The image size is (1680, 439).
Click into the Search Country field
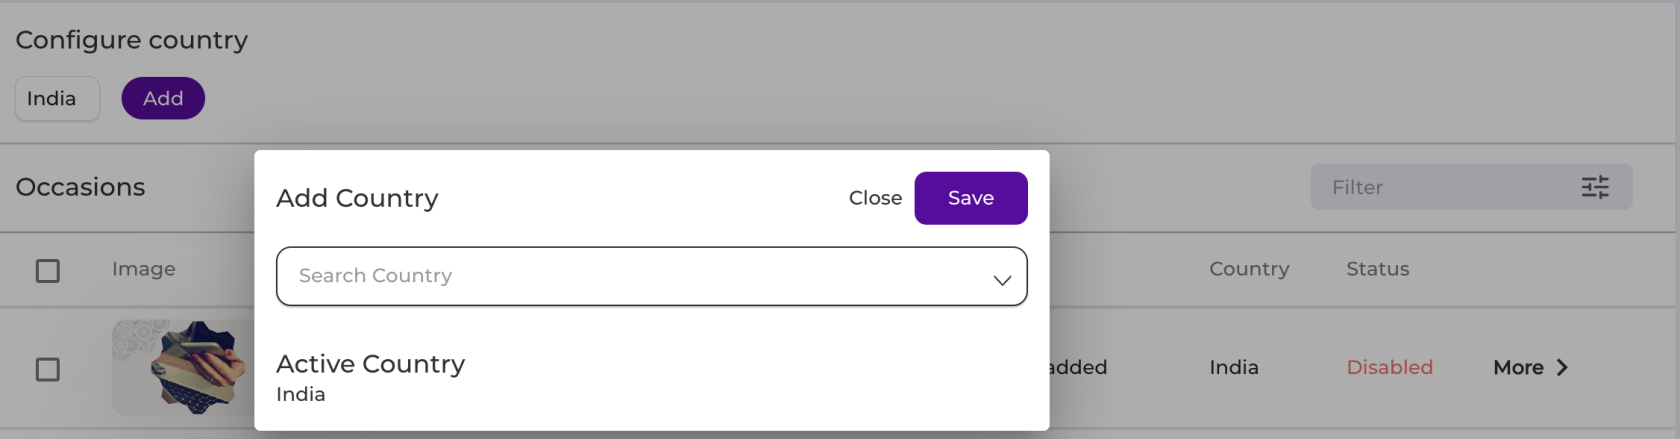tap(651, 276)
